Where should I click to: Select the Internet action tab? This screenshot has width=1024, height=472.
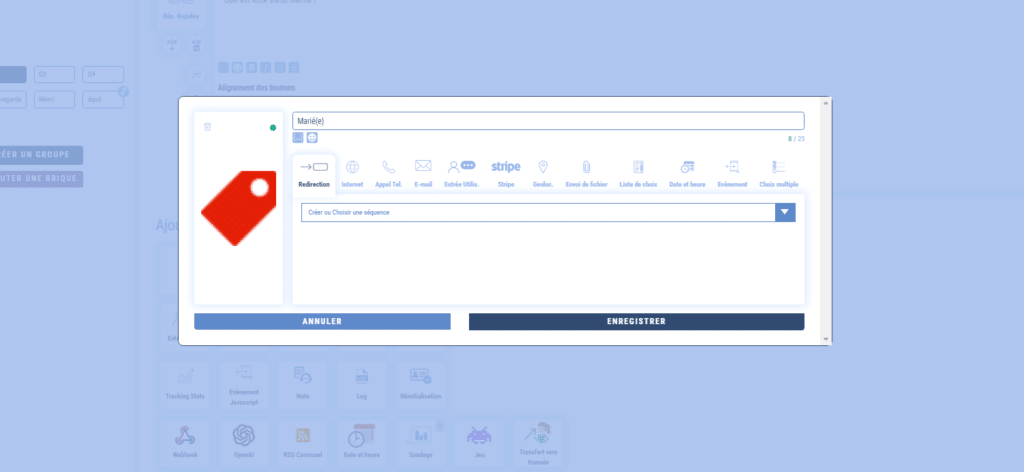tap(352, 172)
